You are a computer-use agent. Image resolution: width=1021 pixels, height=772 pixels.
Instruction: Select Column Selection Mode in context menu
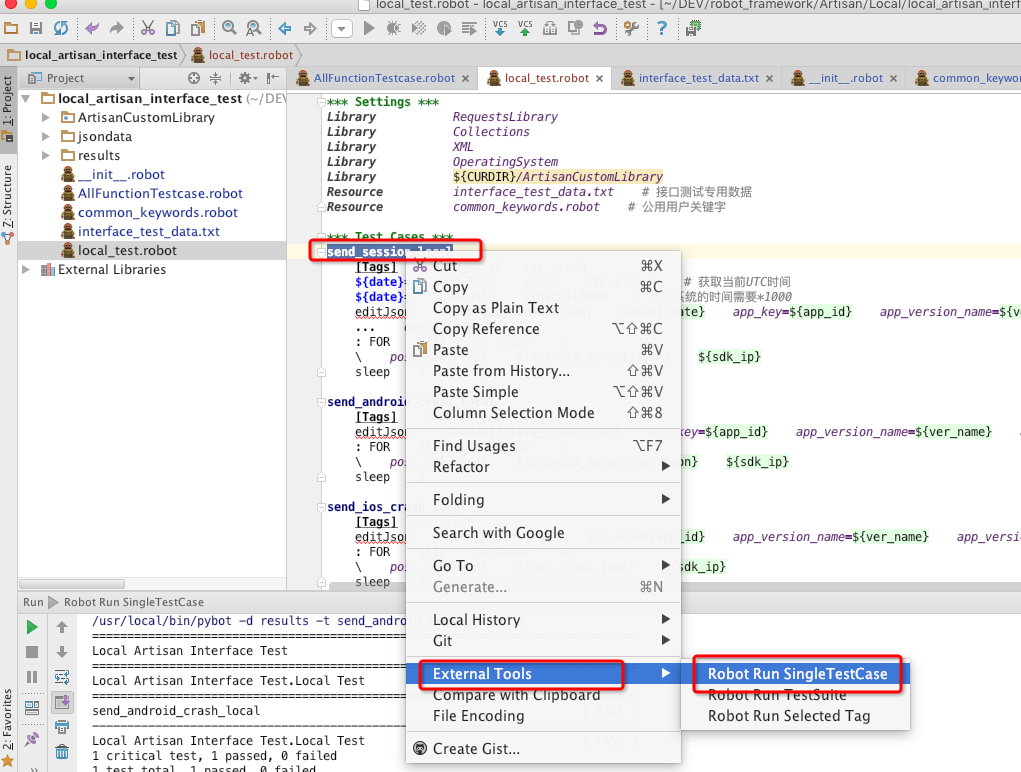click(x=513, y=413)
